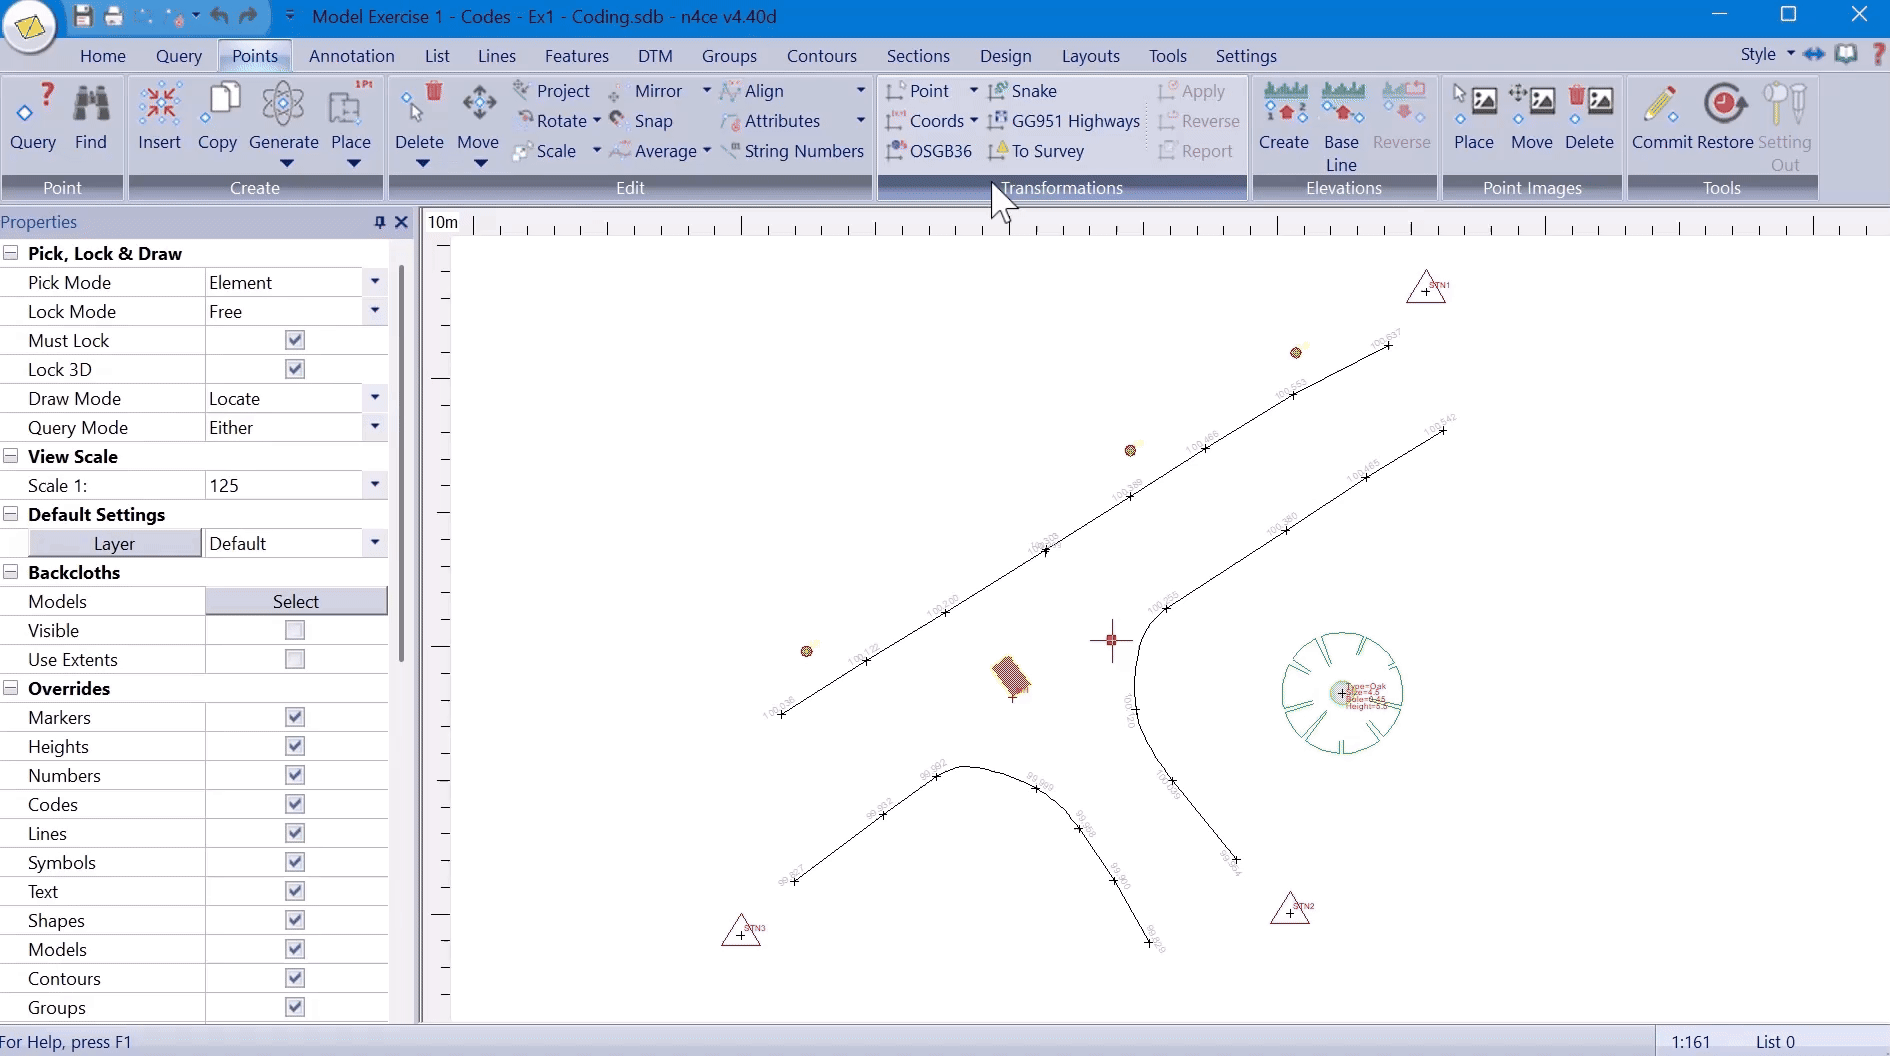Open the Pick Mode dropdown
Screen dimensions: 1890x1056
tap(375, 283)
